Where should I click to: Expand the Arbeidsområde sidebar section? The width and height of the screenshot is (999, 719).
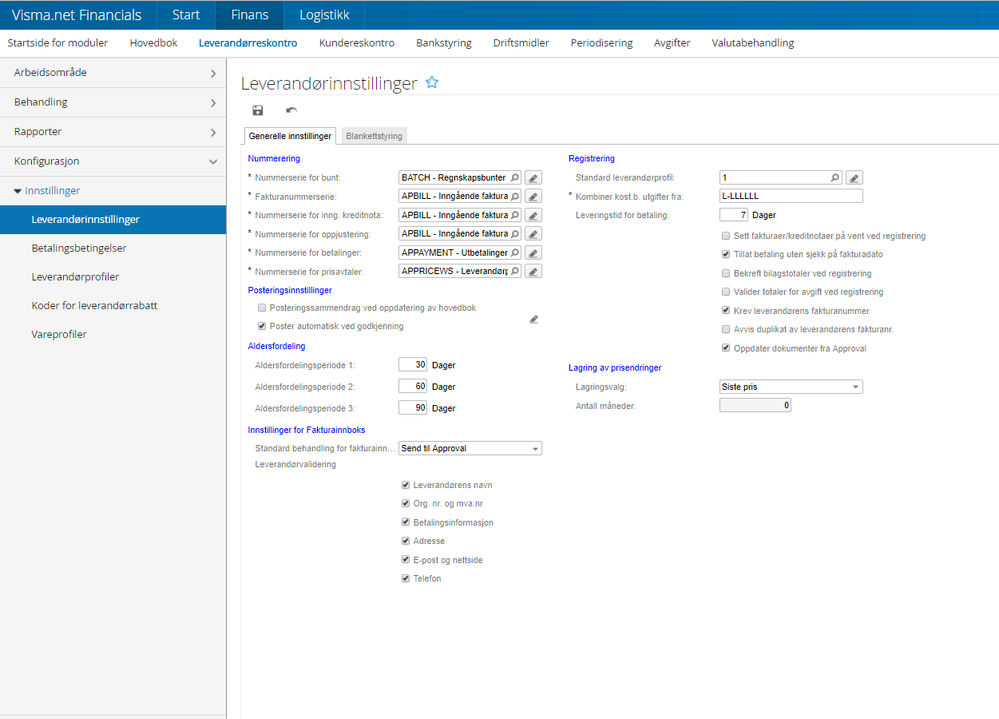(113, 73)
